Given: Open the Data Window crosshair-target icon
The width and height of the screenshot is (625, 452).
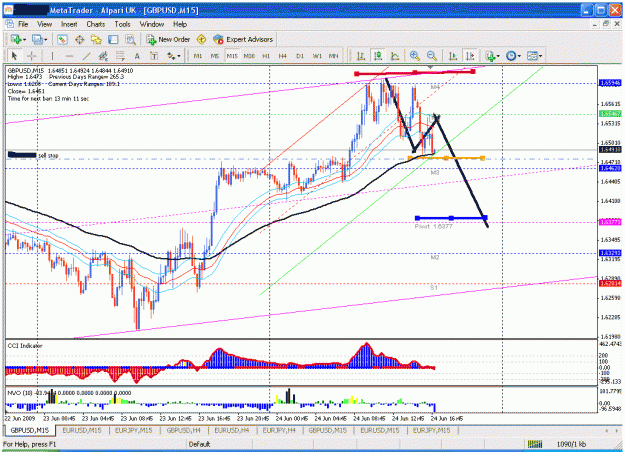Looking at the screenshot, I should pos(79,39).
